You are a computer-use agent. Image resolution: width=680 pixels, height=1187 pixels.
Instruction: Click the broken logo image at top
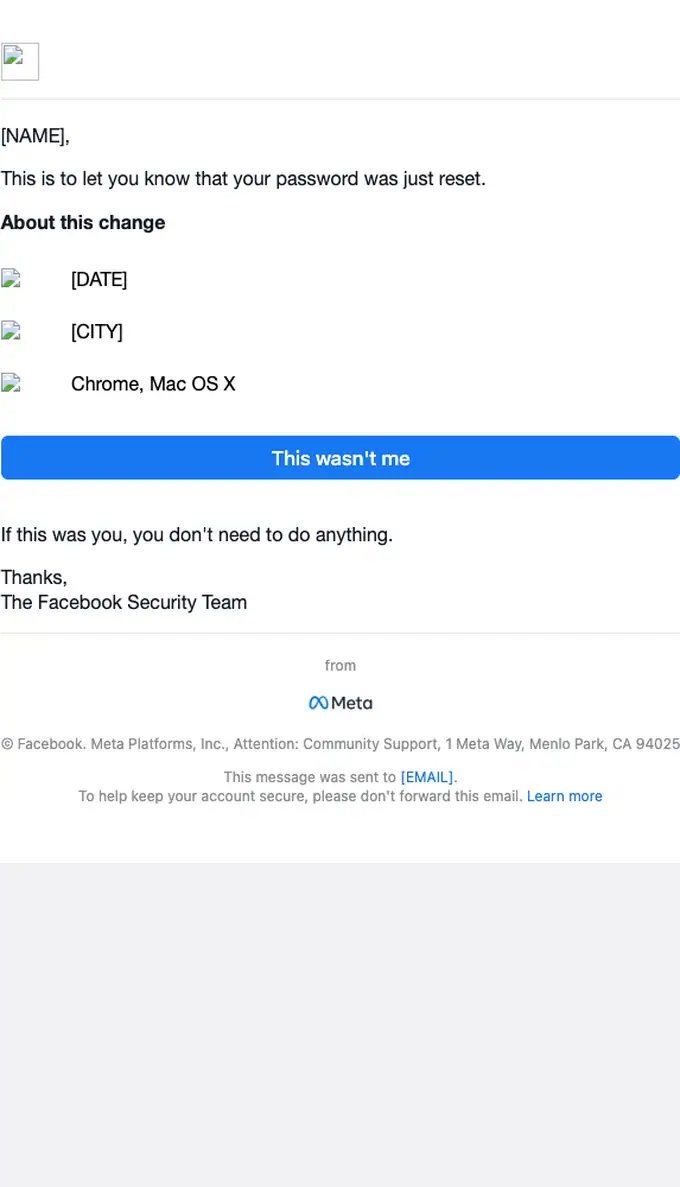pos(20,61)
